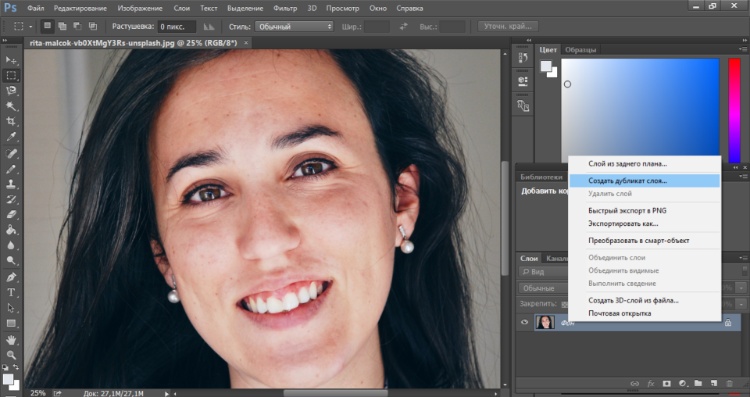Image resolution: width=750 pixels, height=397 pixels.
Task: Open layer styles fx menu
Action: coord(651,384)
